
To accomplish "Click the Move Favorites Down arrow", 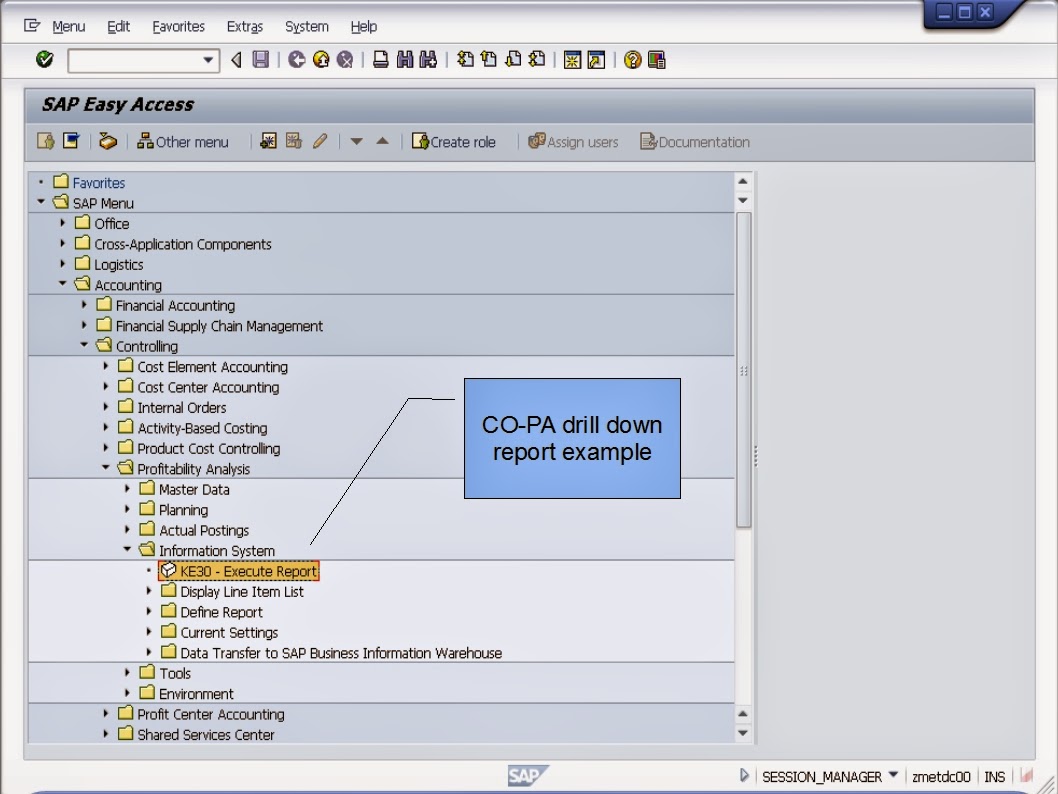I will point(356,142).
